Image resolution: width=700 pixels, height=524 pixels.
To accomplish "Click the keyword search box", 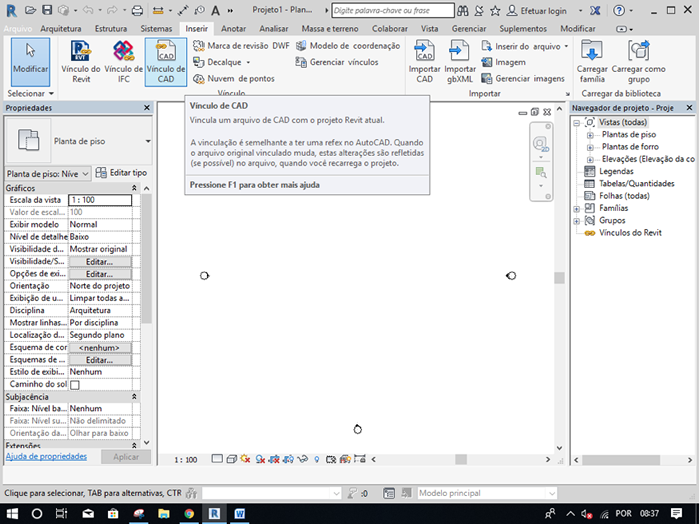I will (x=393, y=10).
